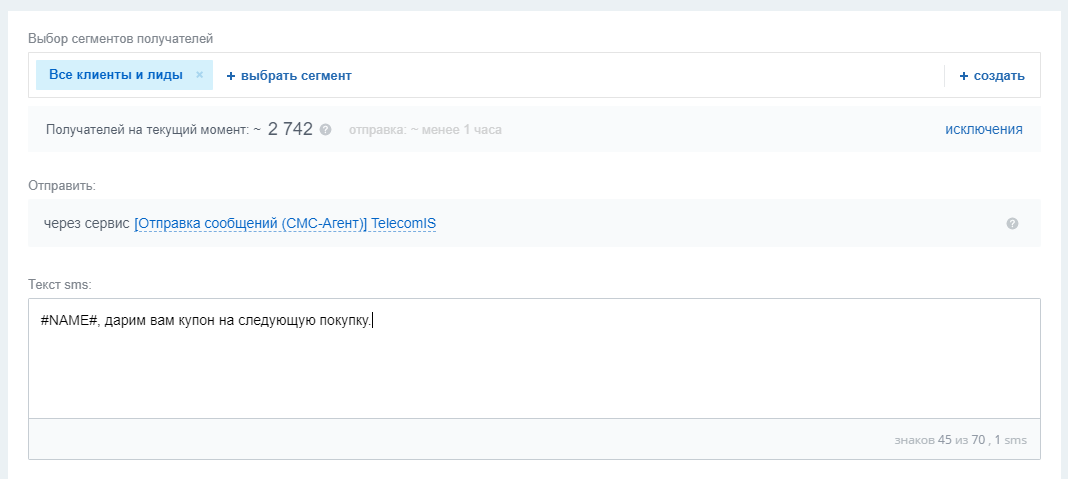1068x479 pixels.
Task: Click the plus icon before "выбрать сегмент"
Action: (x=230, y=75)
